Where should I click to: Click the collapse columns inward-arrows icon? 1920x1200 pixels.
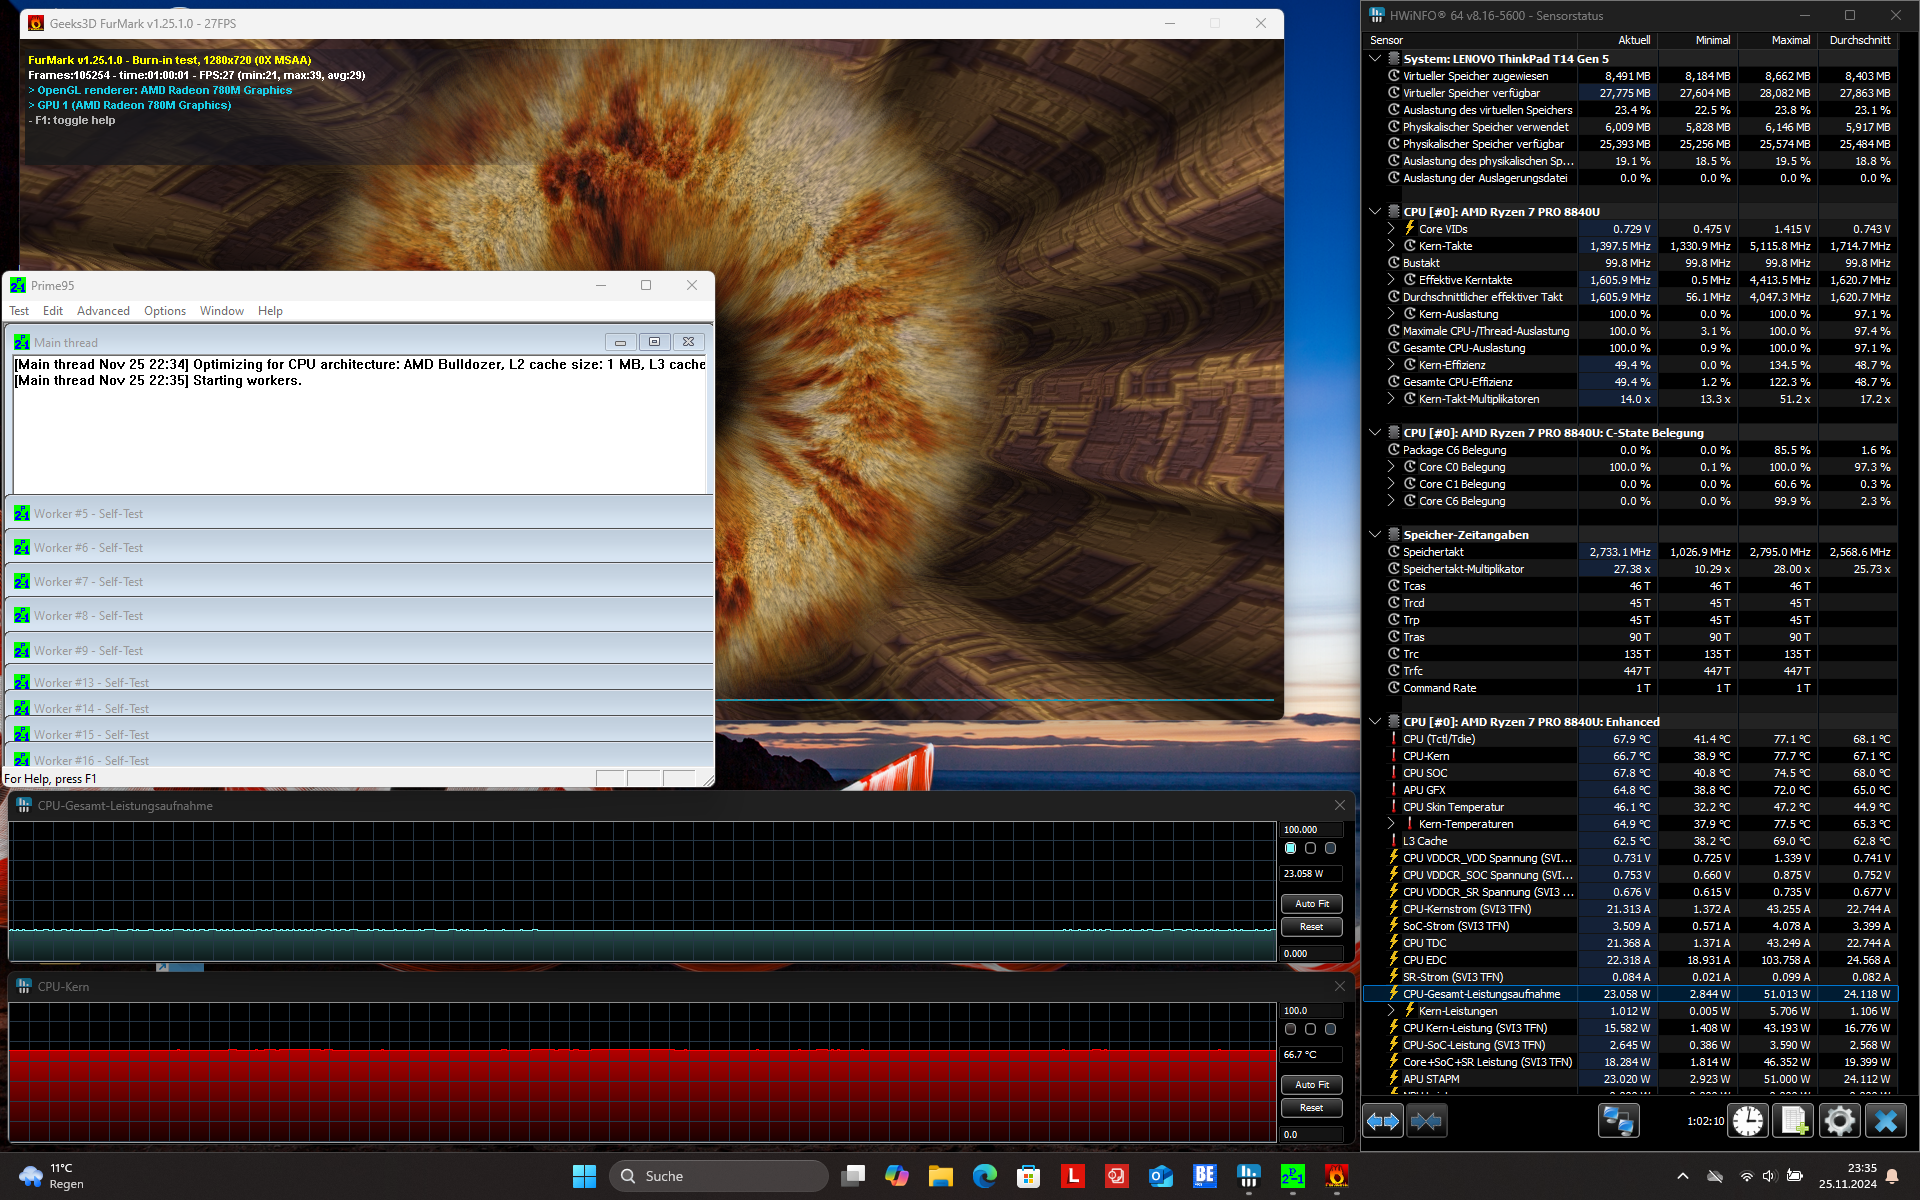1426,1121
